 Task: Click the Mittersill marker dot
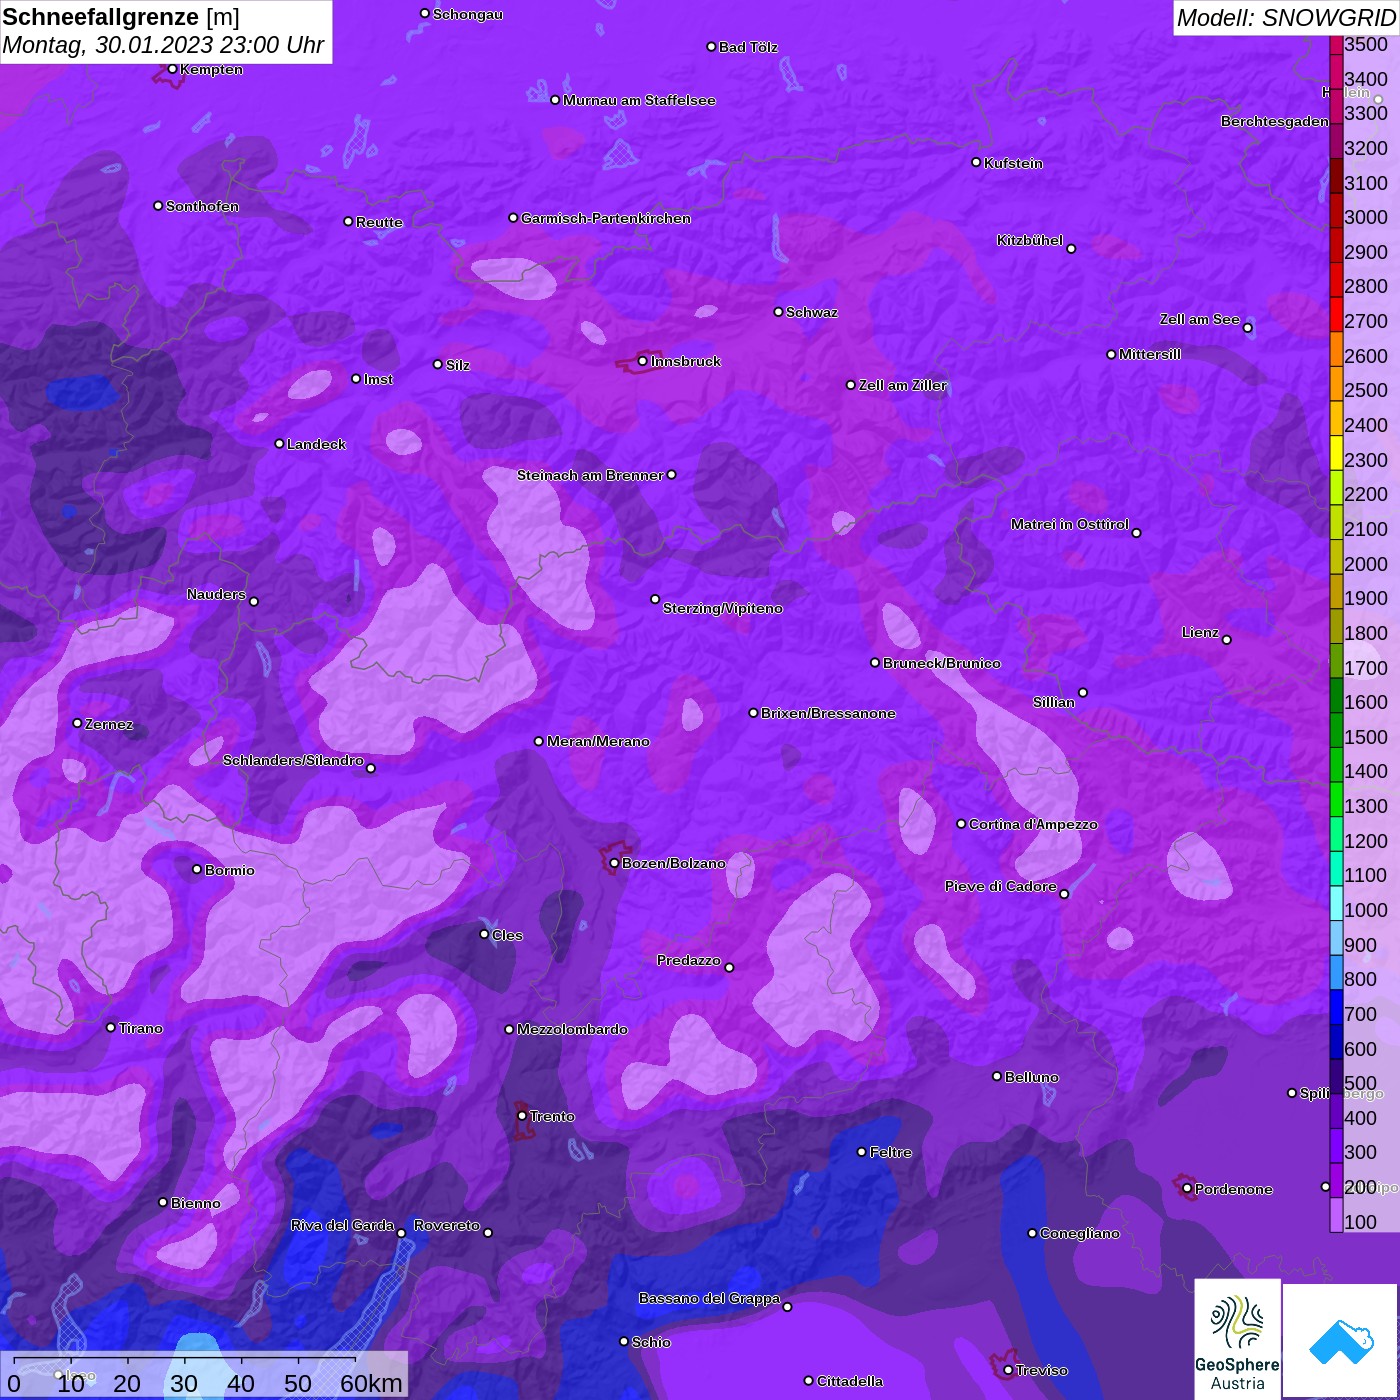(1111, 354)
